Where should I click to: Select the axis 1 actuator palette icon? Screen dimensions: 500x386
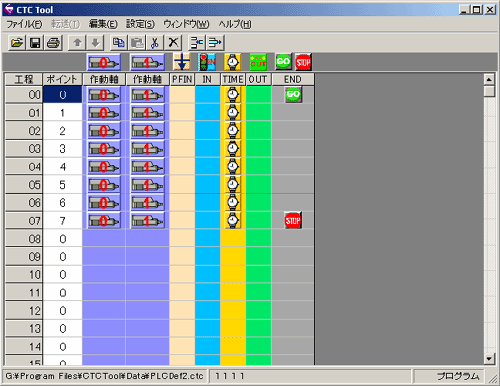point(147,62)
